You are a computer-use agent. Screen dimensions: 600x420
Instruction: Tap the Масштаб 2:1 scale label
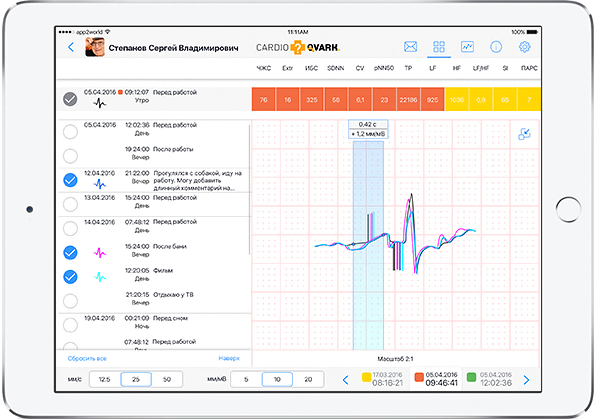coord(395,359)
